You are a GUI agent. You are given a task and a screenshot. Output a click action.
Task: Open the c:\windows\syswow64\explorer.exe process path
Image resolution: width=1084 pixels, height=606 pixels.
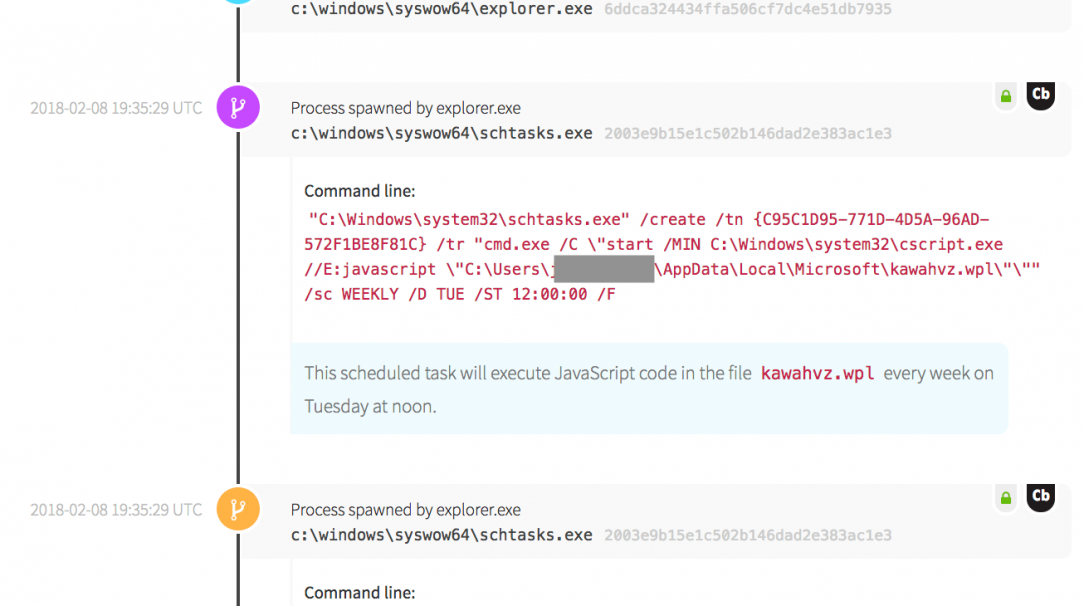pos(441,9)
